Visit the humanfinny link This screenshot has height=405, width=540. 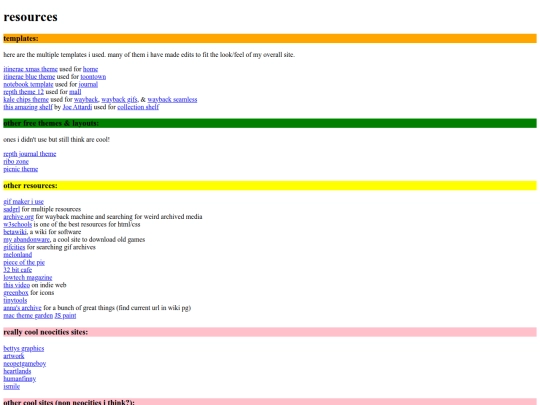(20, 378)
